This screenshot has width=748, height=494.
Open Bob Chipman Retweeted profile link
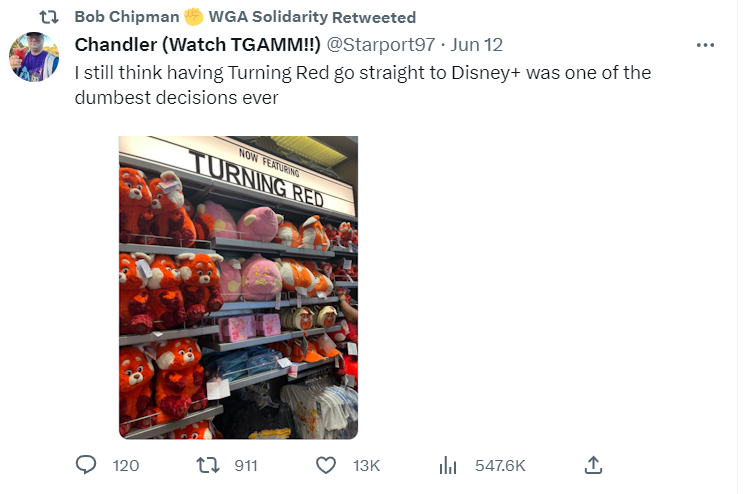click(128, 18)
